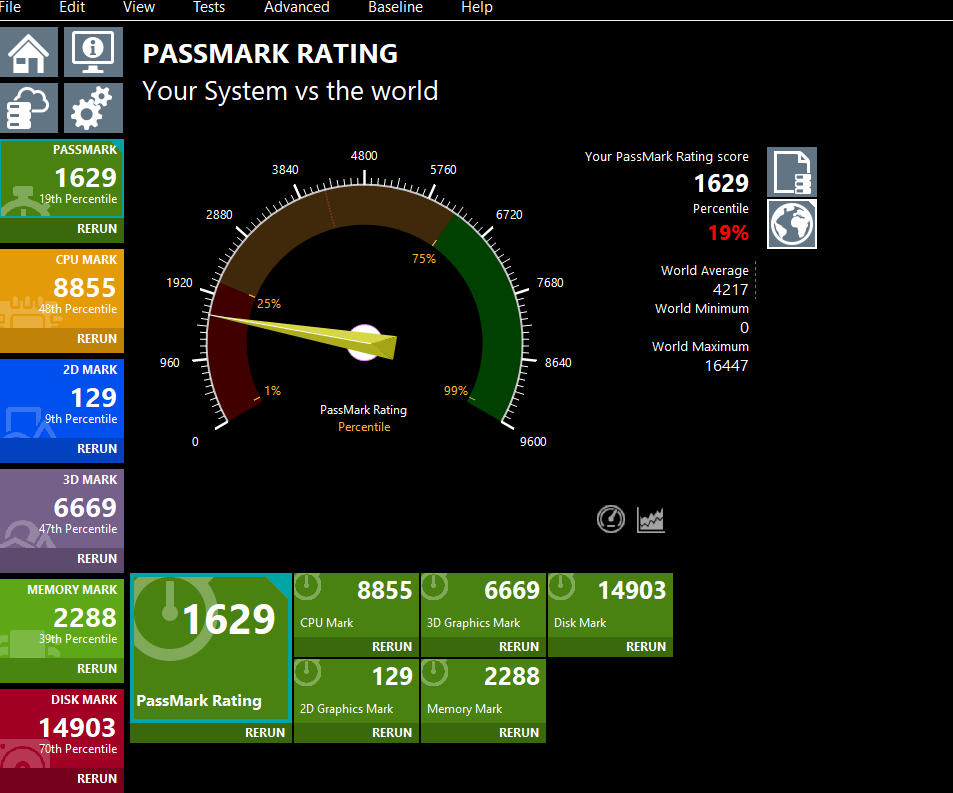
Task: Switch to the gauge dial view icon
Action: [611, 520]
